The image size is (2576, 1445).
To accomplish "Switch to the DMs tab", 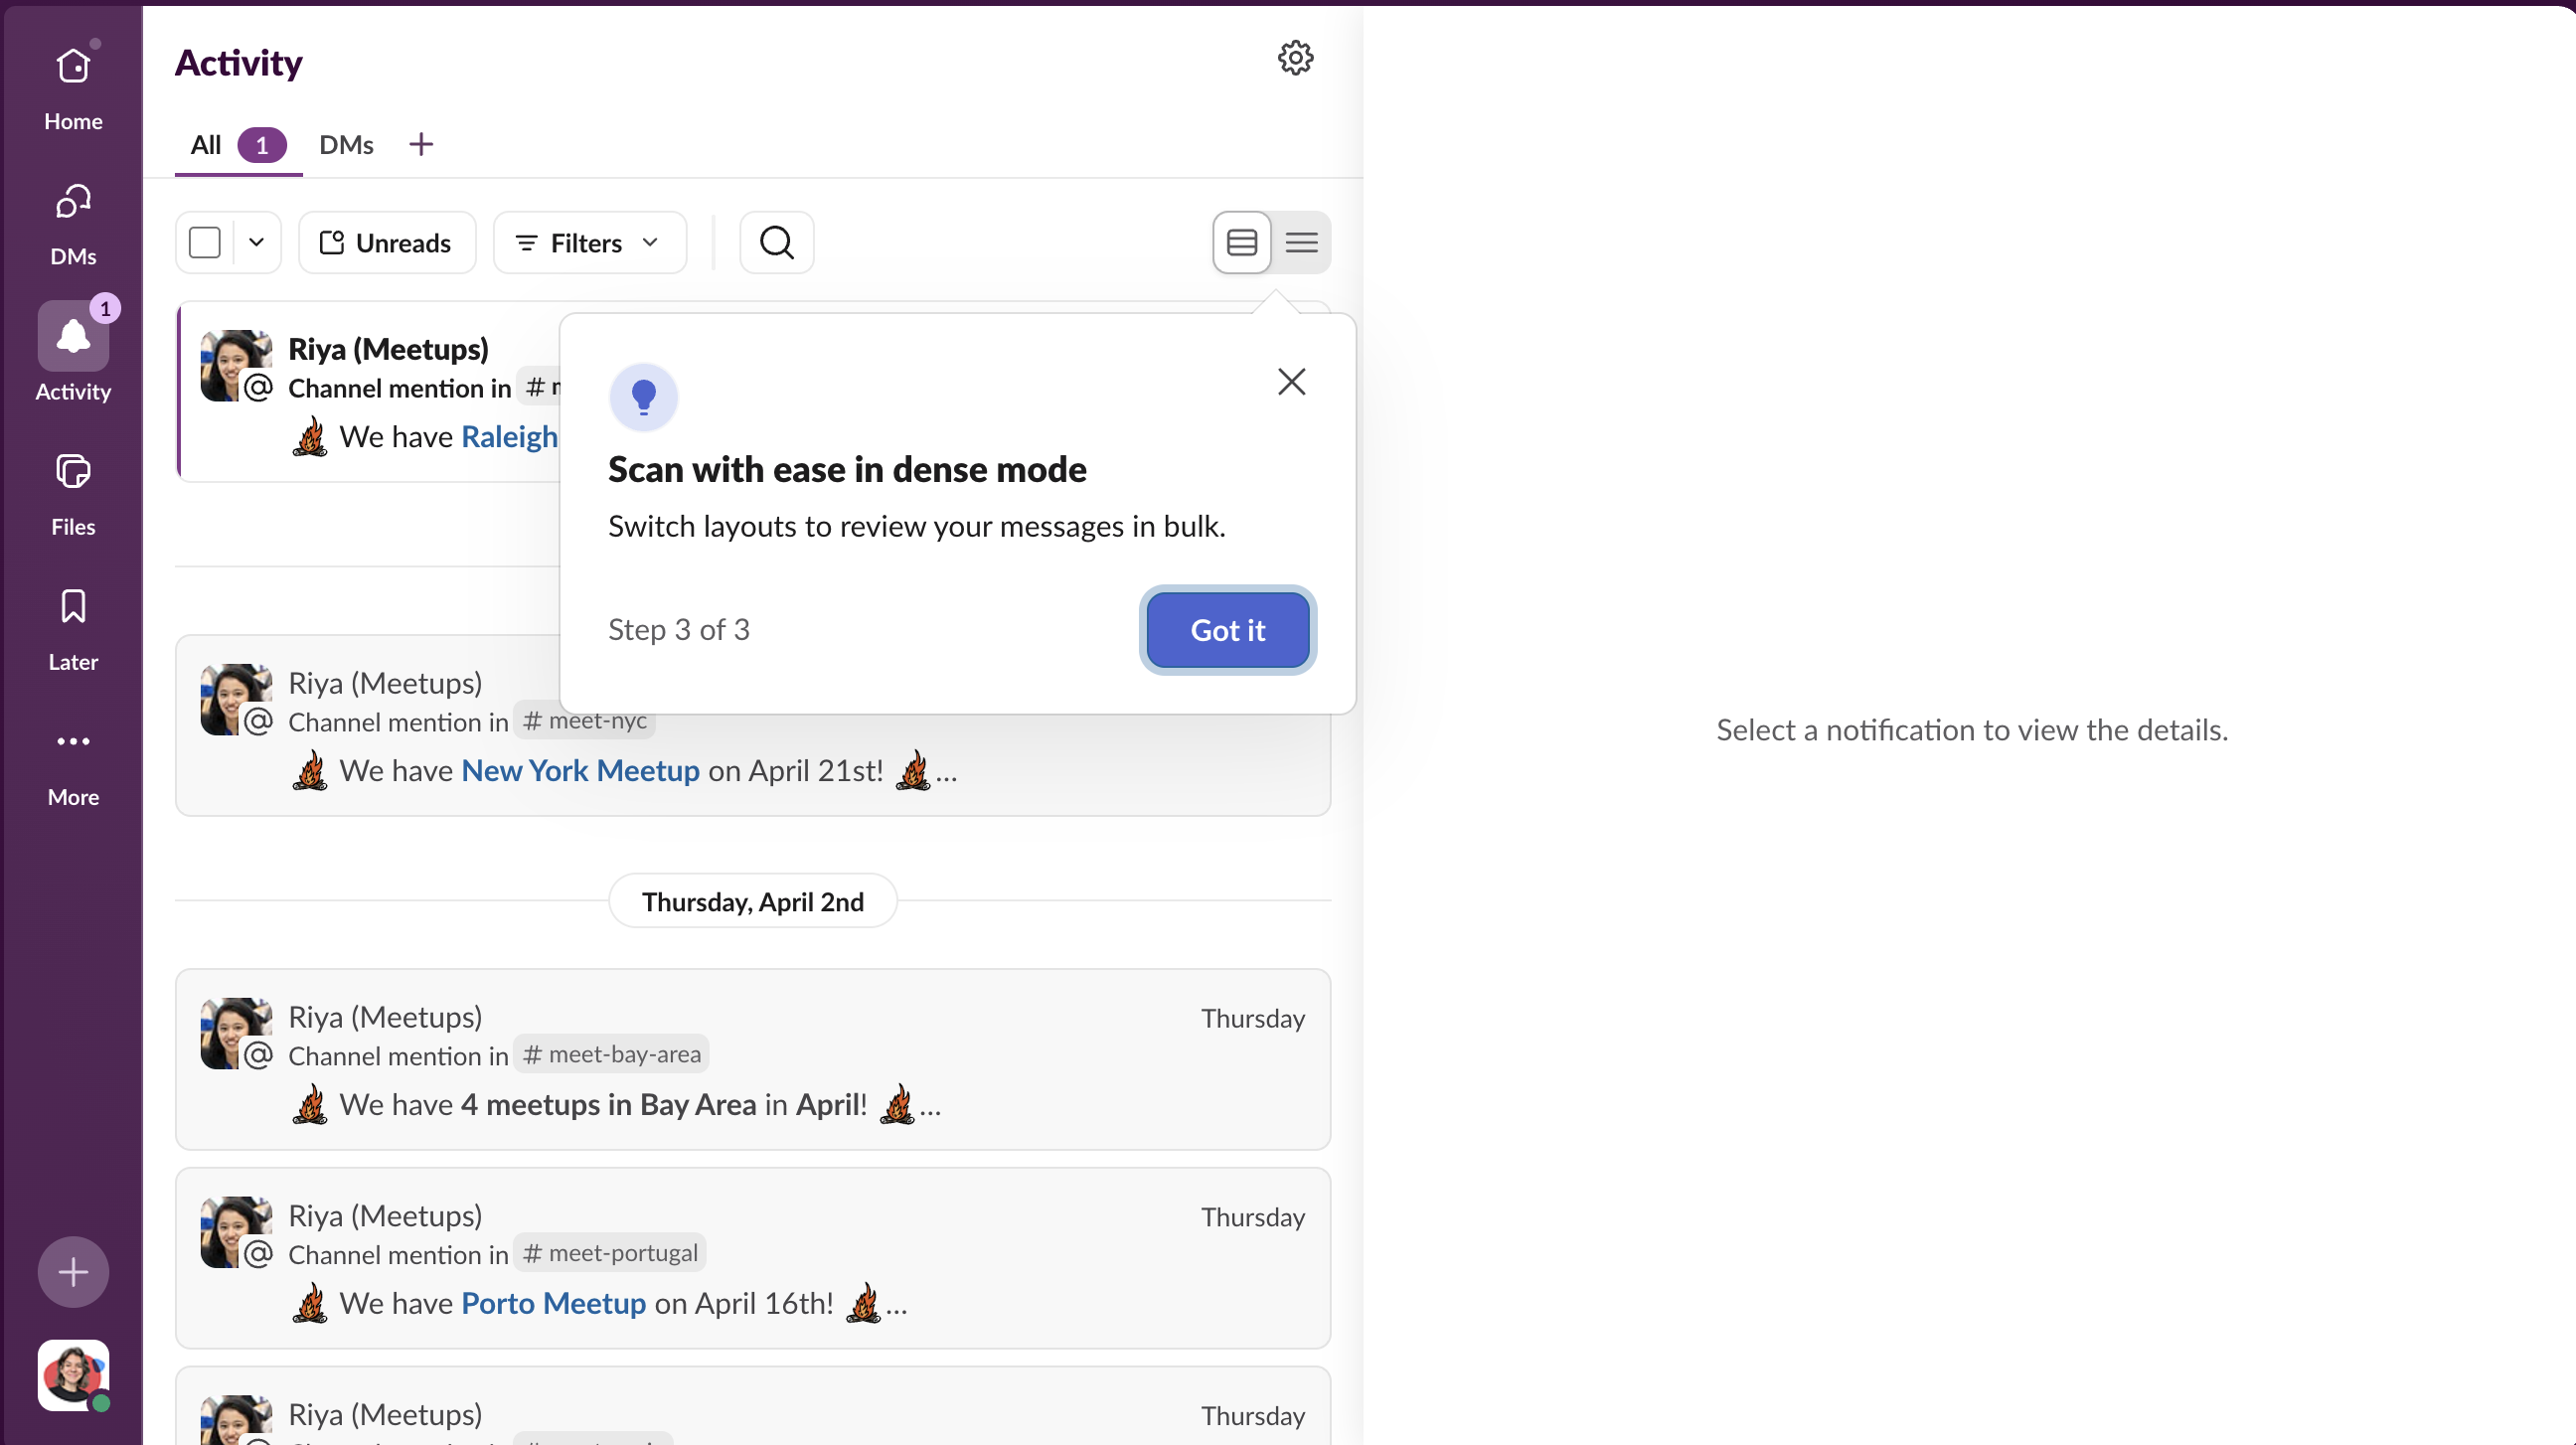I will [346, 145].
